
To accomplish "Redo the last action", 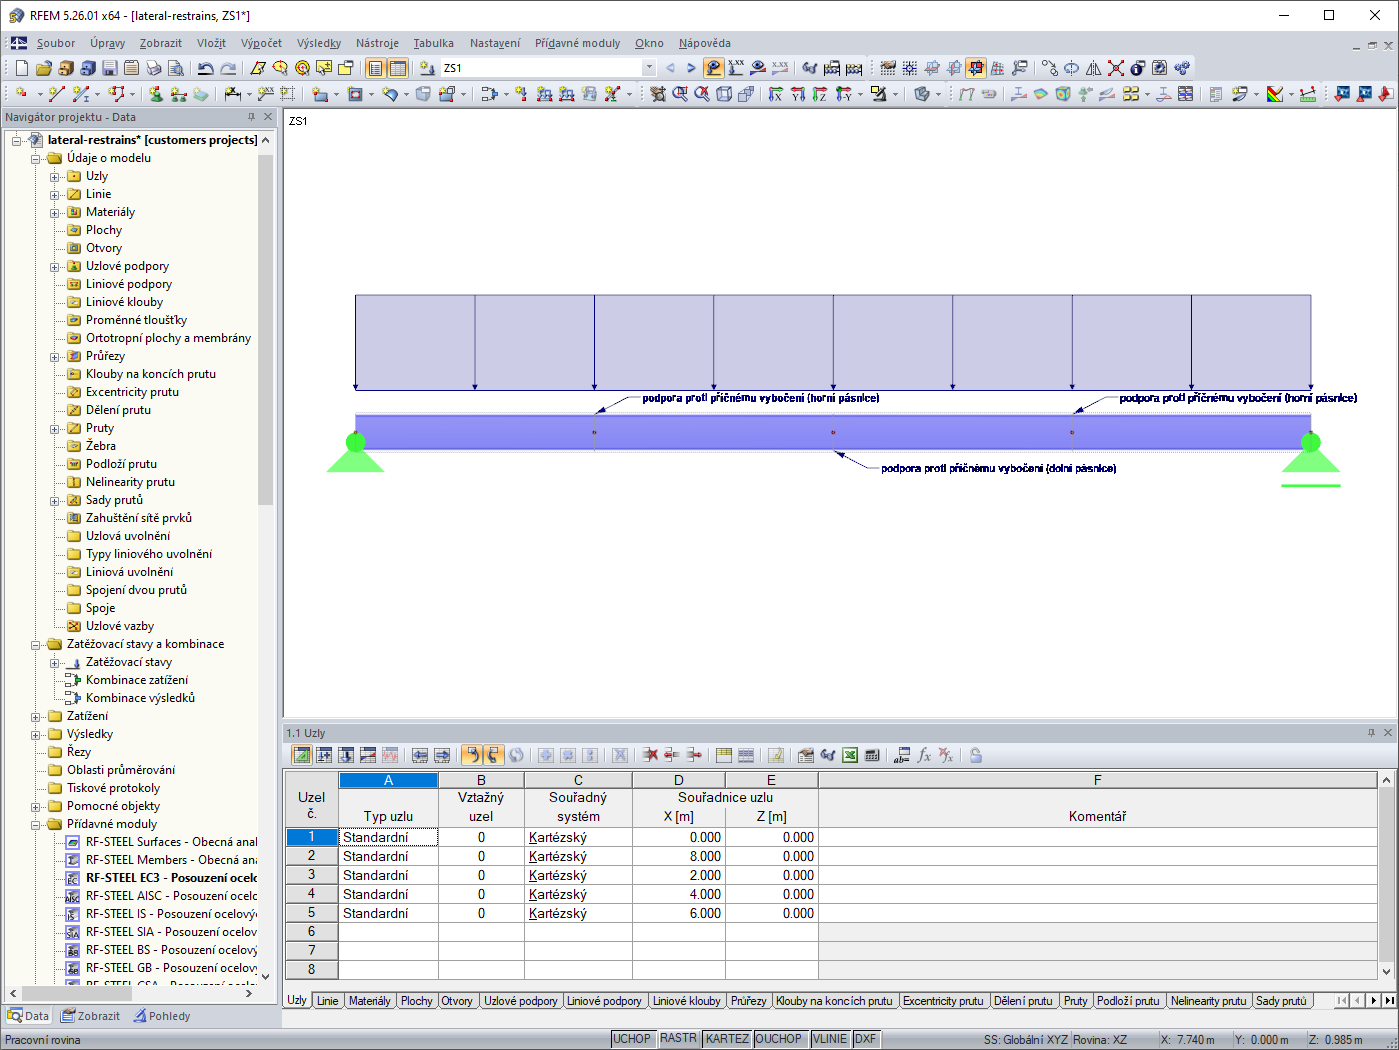I will click(228, 67).
